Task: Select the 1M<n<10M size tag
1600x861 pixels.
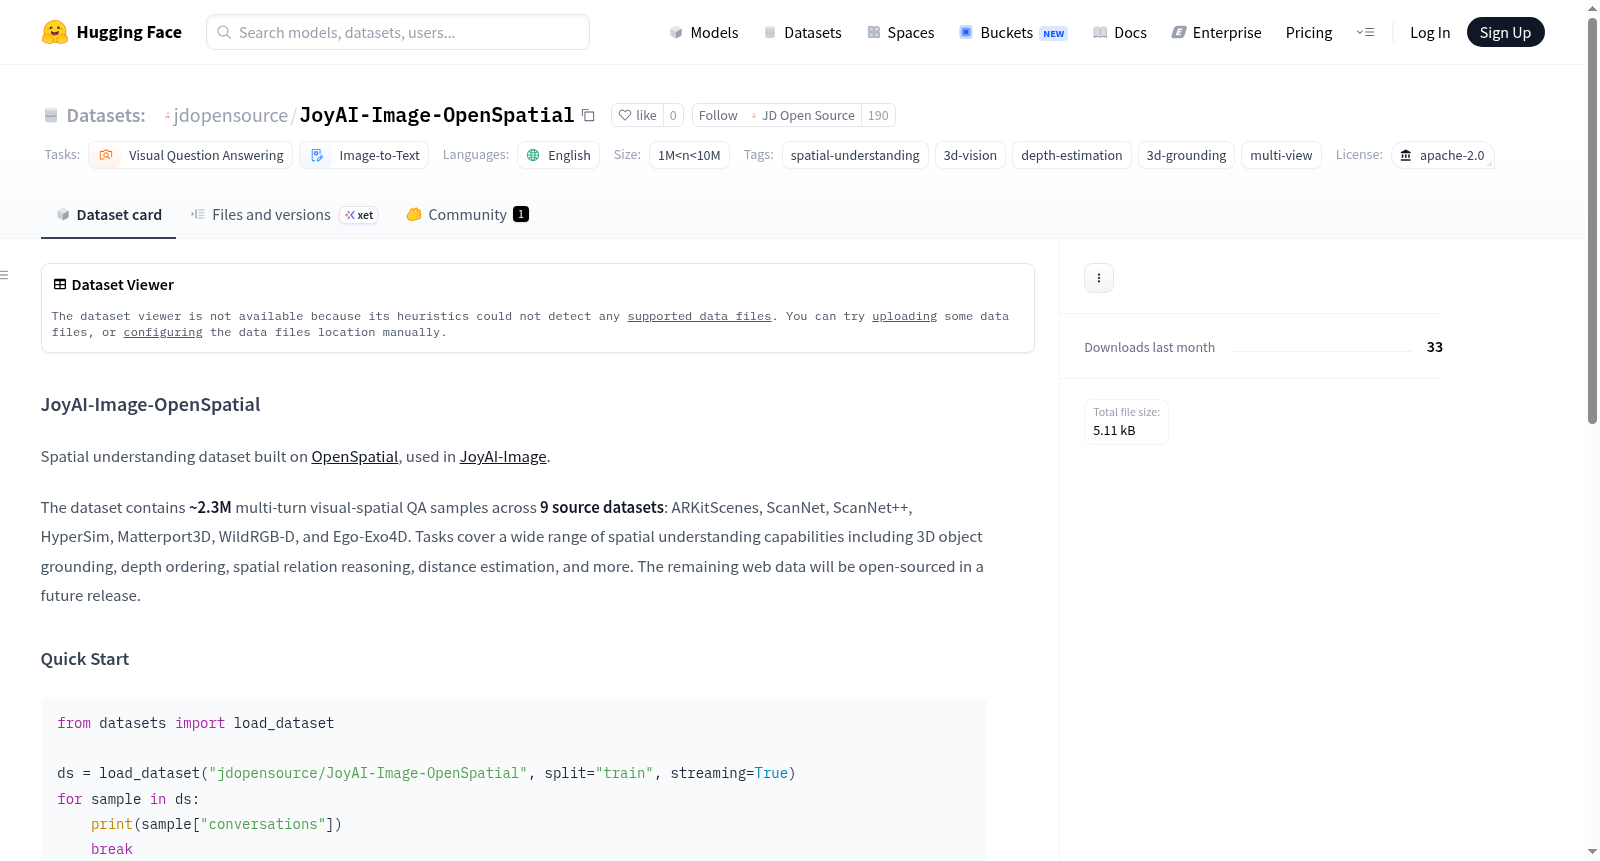Action: [x=689, y=155]
